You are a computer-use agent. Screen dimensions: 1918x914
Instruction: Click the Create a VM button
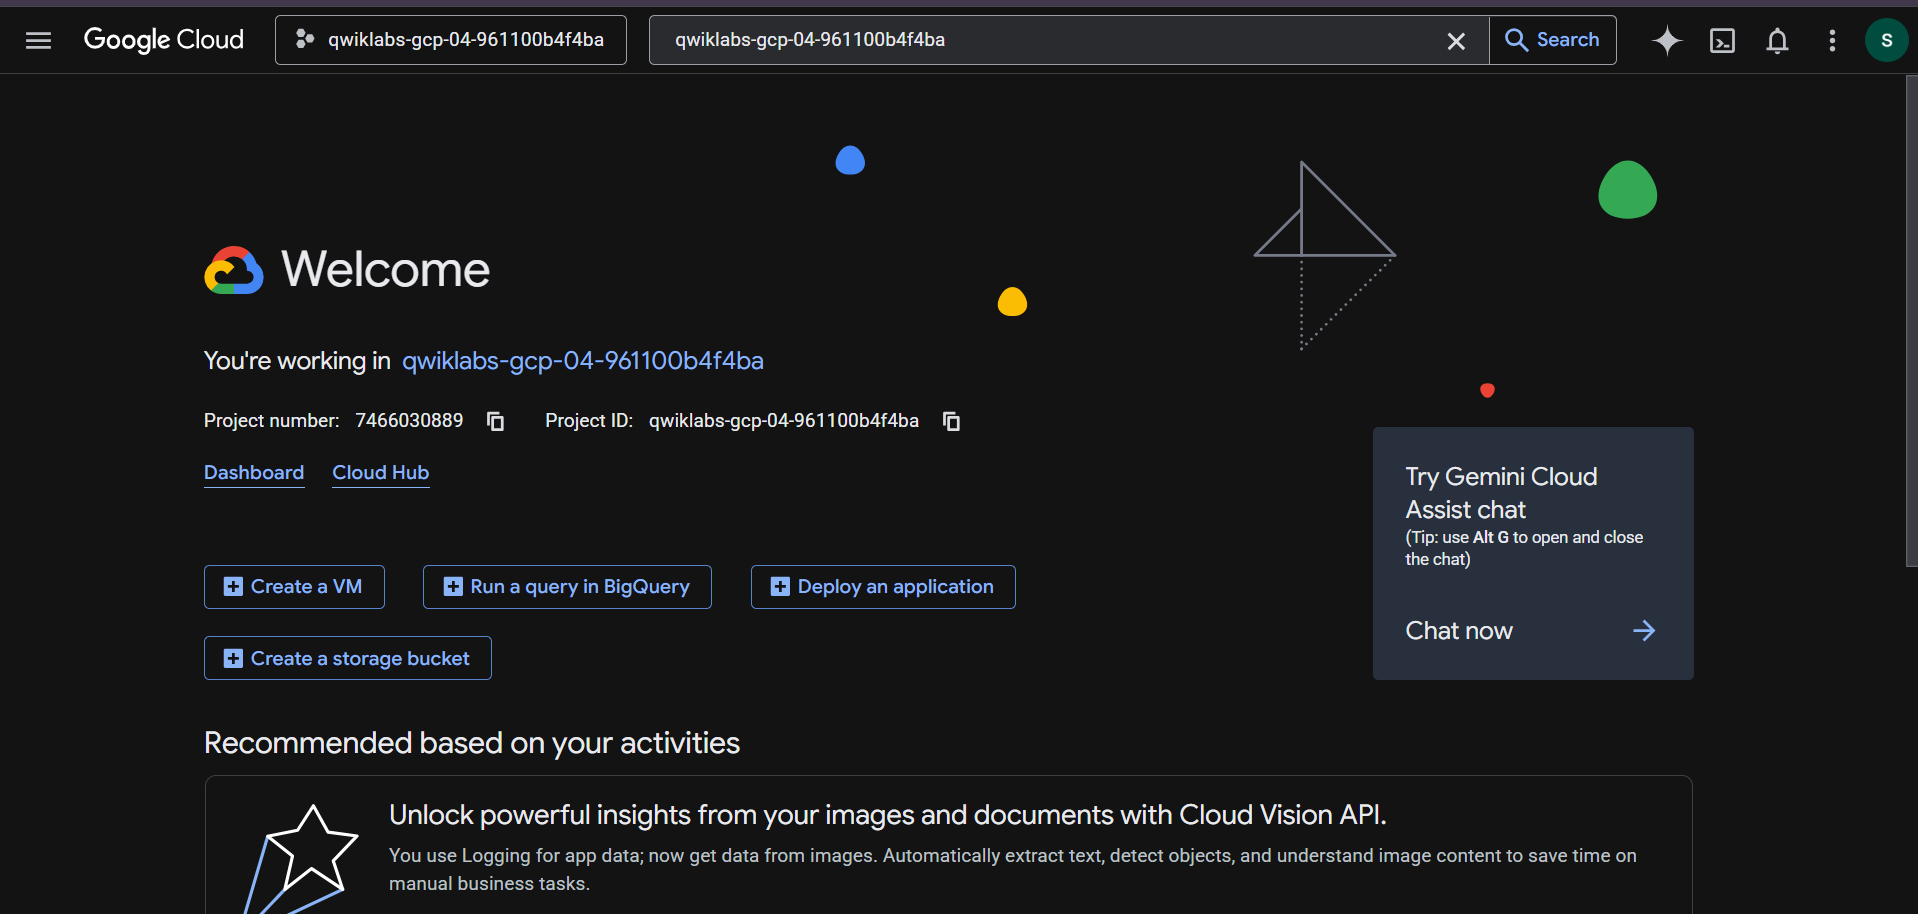[x=294, y=587]
